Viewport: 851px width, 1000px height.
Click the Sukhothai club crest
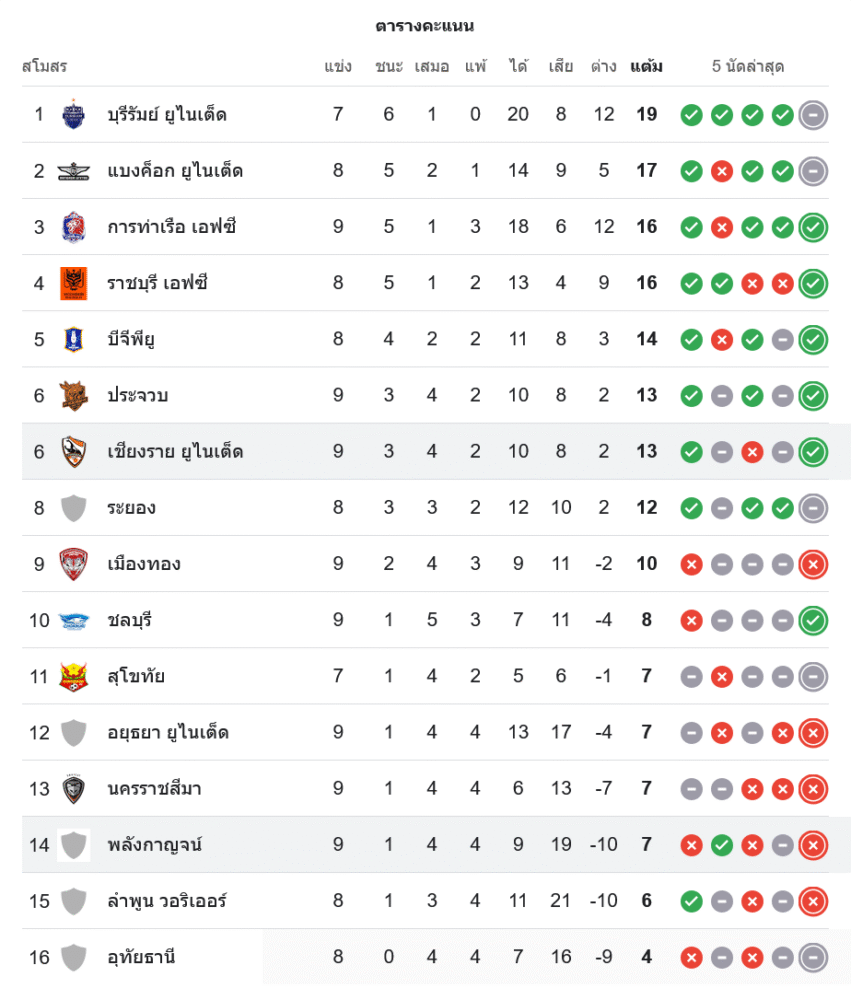tap(73, 676)
